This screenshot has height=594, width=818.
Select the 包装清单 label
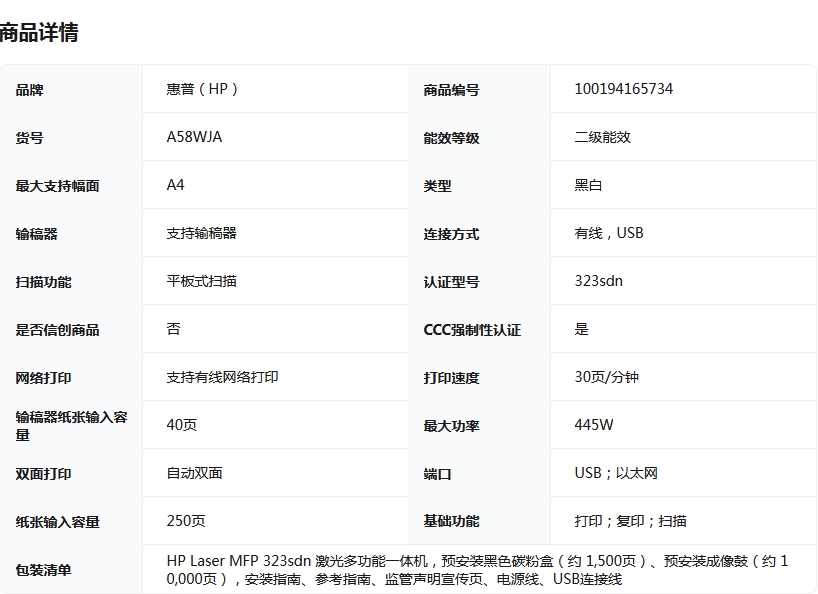tap(43, 569)
